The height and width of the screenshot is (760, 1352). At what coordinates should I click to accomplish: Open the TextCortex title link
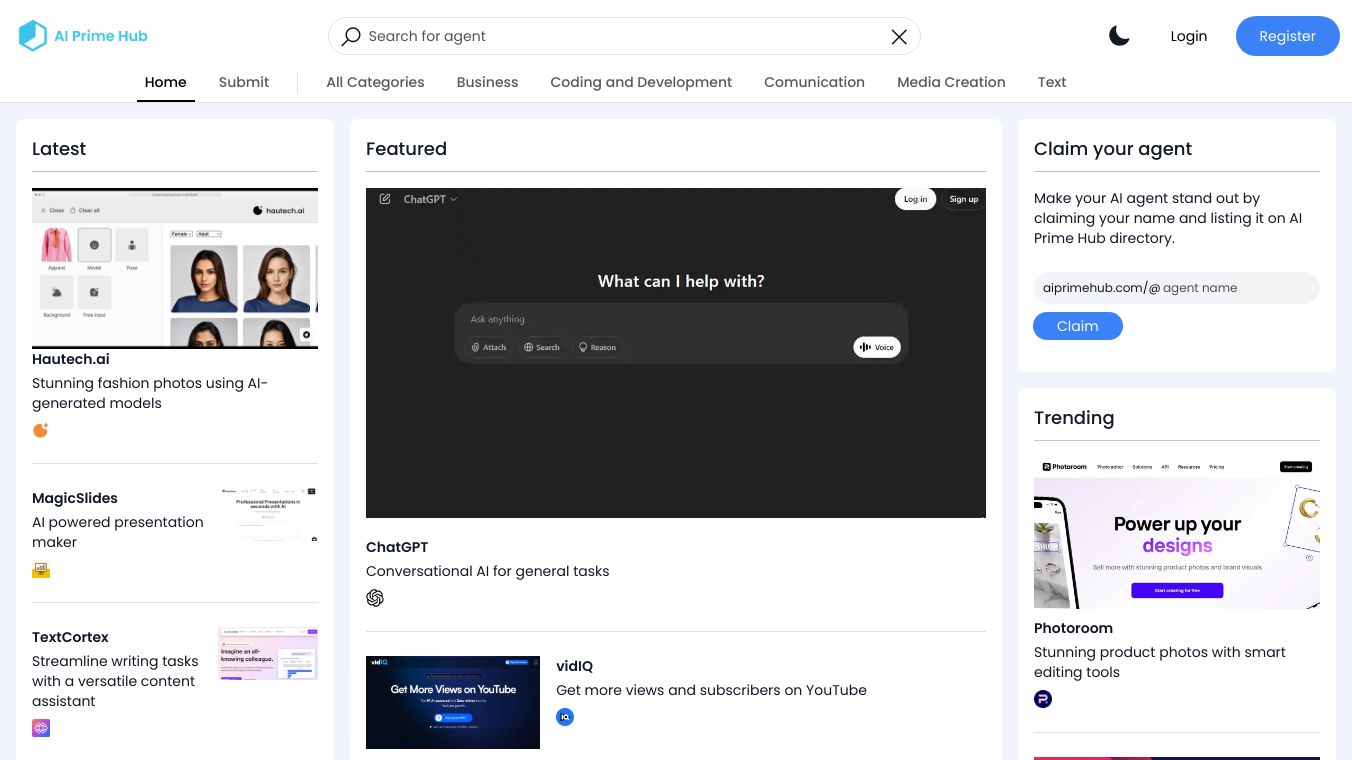pyautogui.click(x=70, y=637)
